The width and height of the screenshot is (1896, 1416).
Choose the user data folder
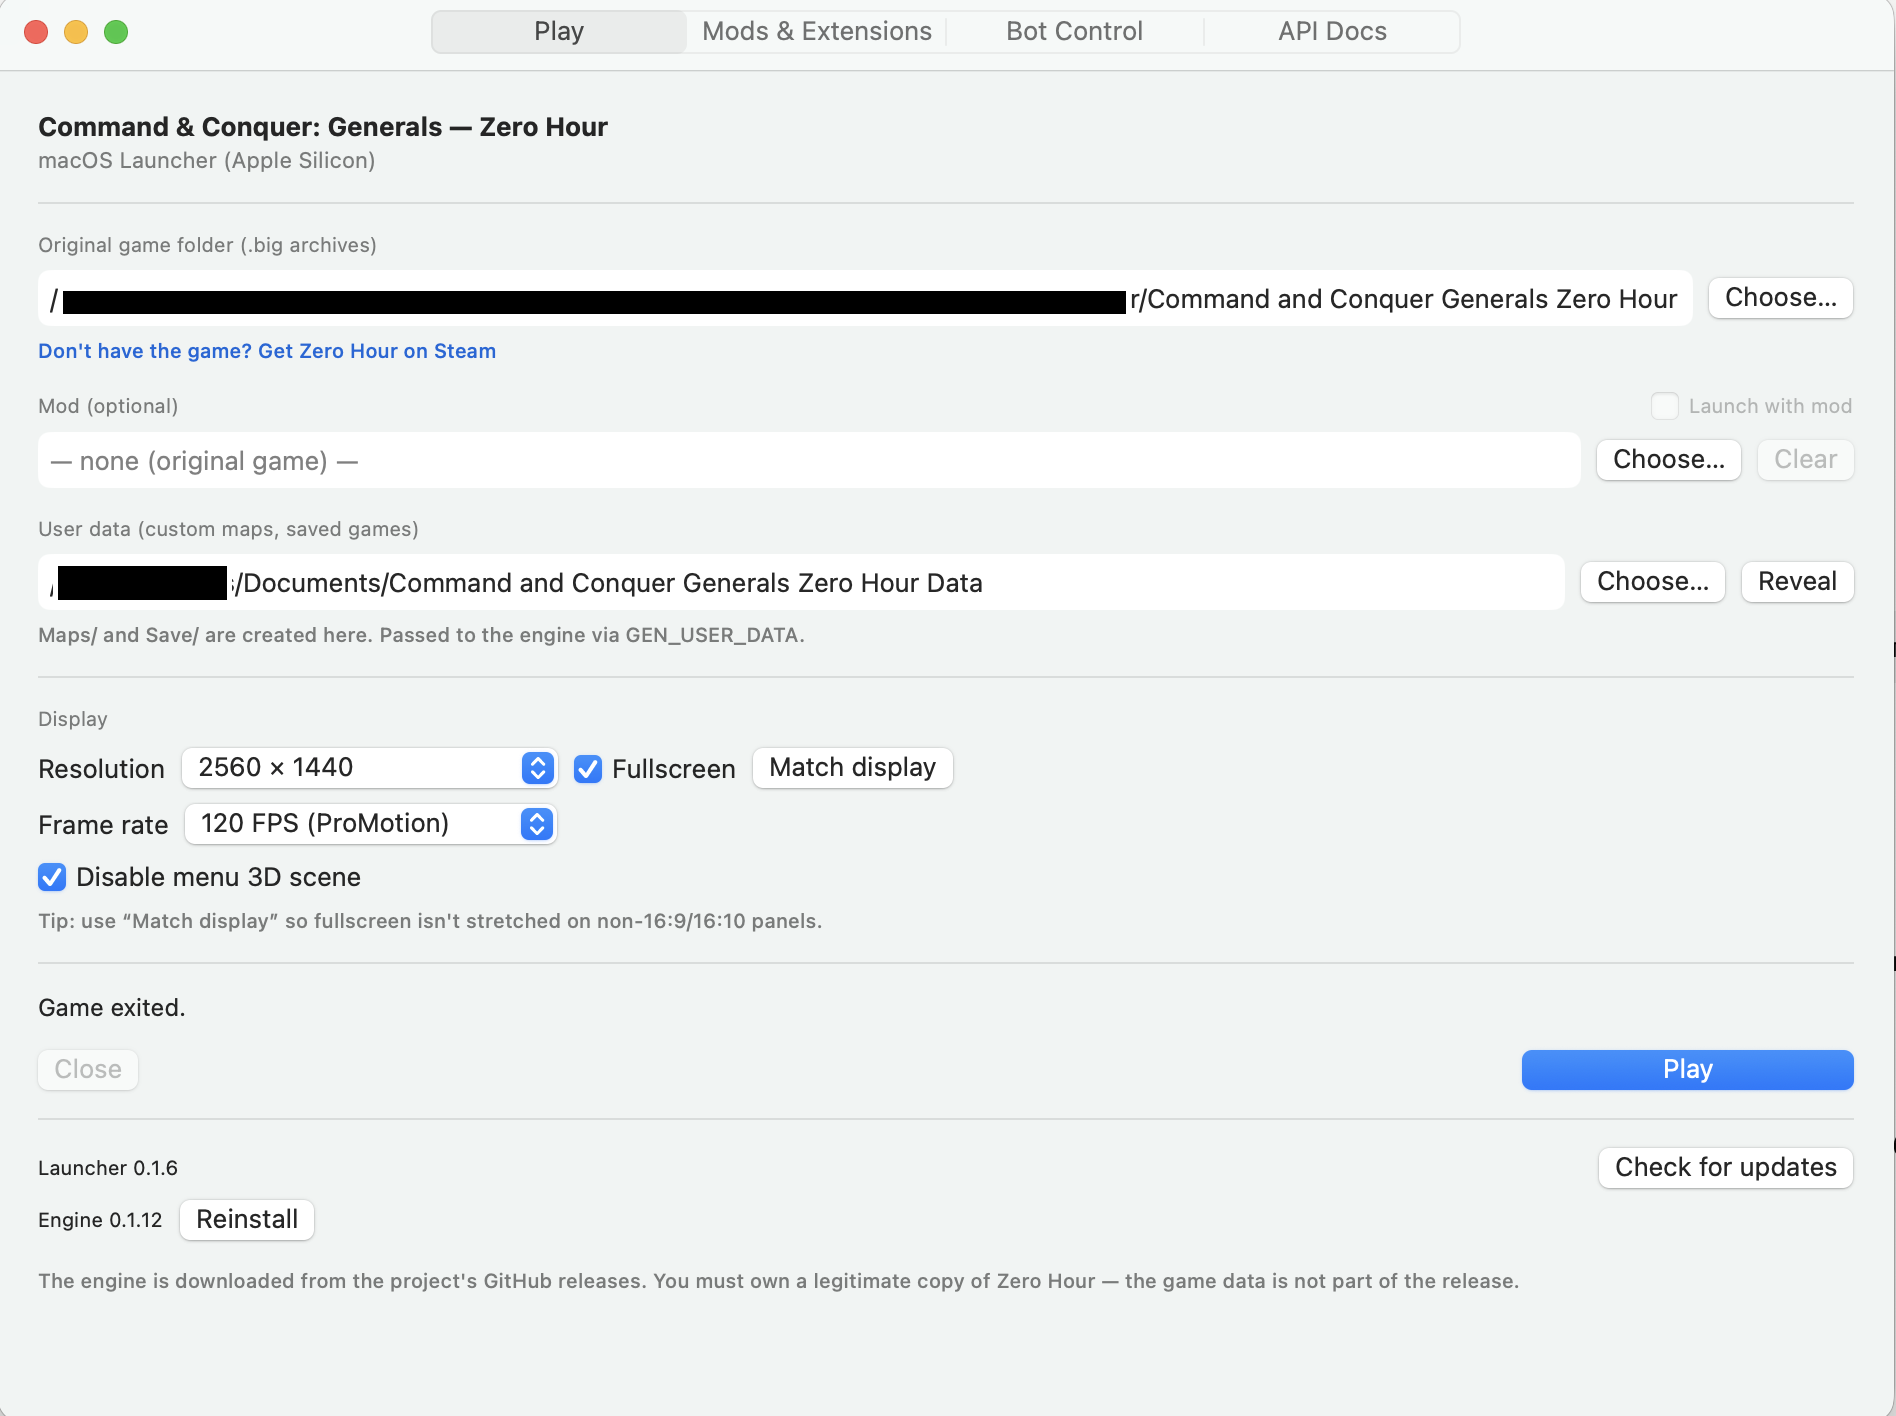(1652, 582)
